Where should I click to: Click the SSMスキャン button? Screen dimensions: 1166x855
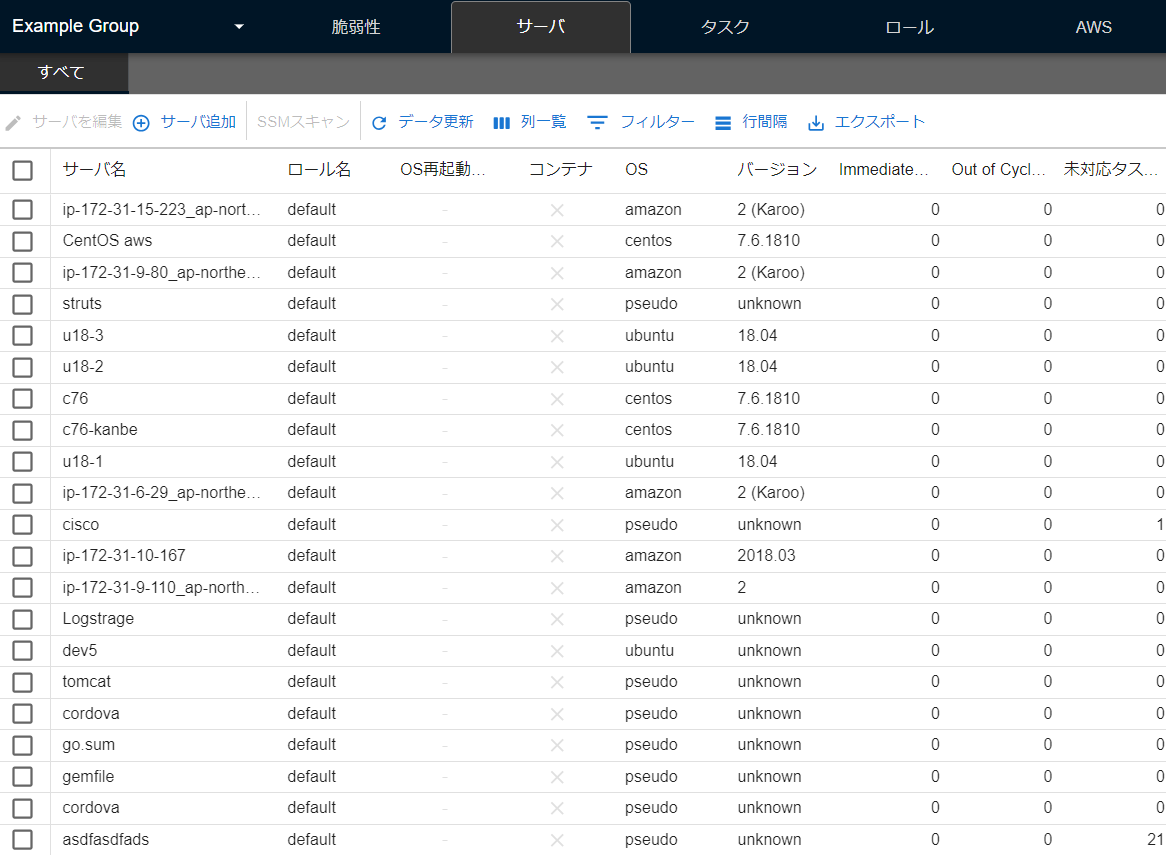(x=303, y=122)
